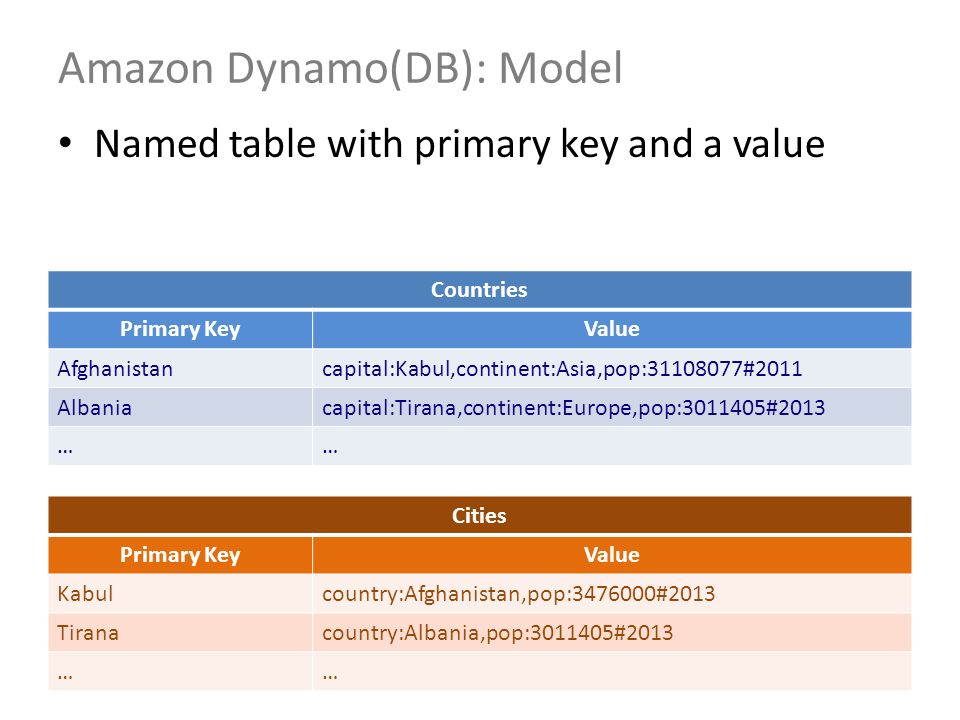Select the bullet text about named table
This screenshot has width=960, height=720.
(x=459, y=145)
